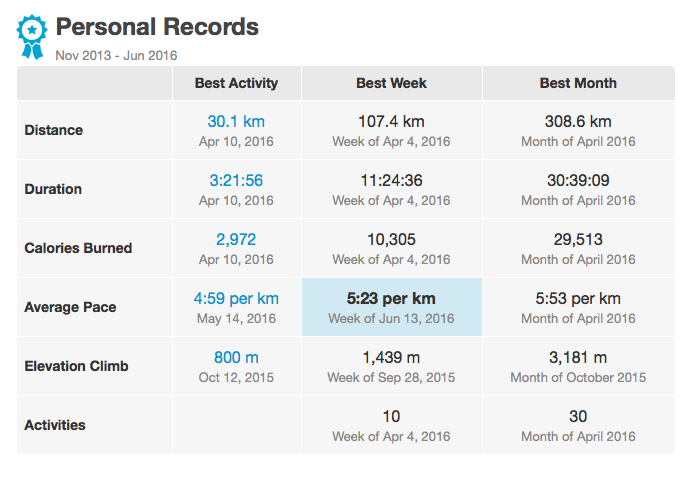The image size is (690, 487).
Task: Select the 308.6 km best month cell
Action: tap(578, 122)
